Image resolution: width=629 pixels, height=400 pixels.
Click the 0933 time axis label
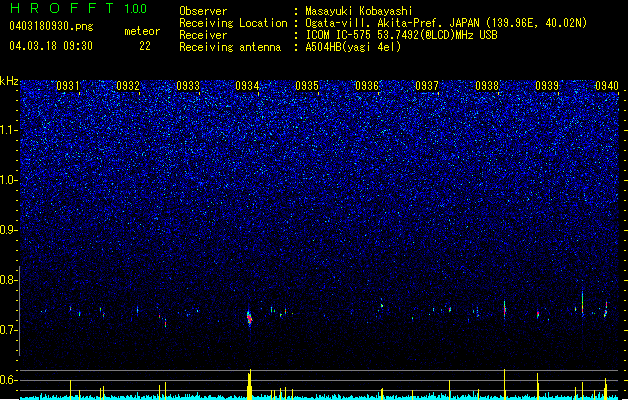point(188,86)
